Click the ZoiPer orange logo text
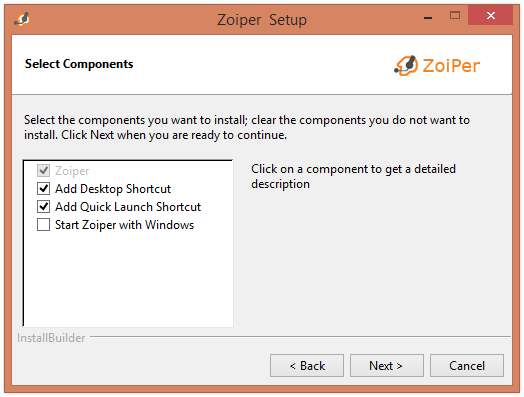 (x=451, y=65)
